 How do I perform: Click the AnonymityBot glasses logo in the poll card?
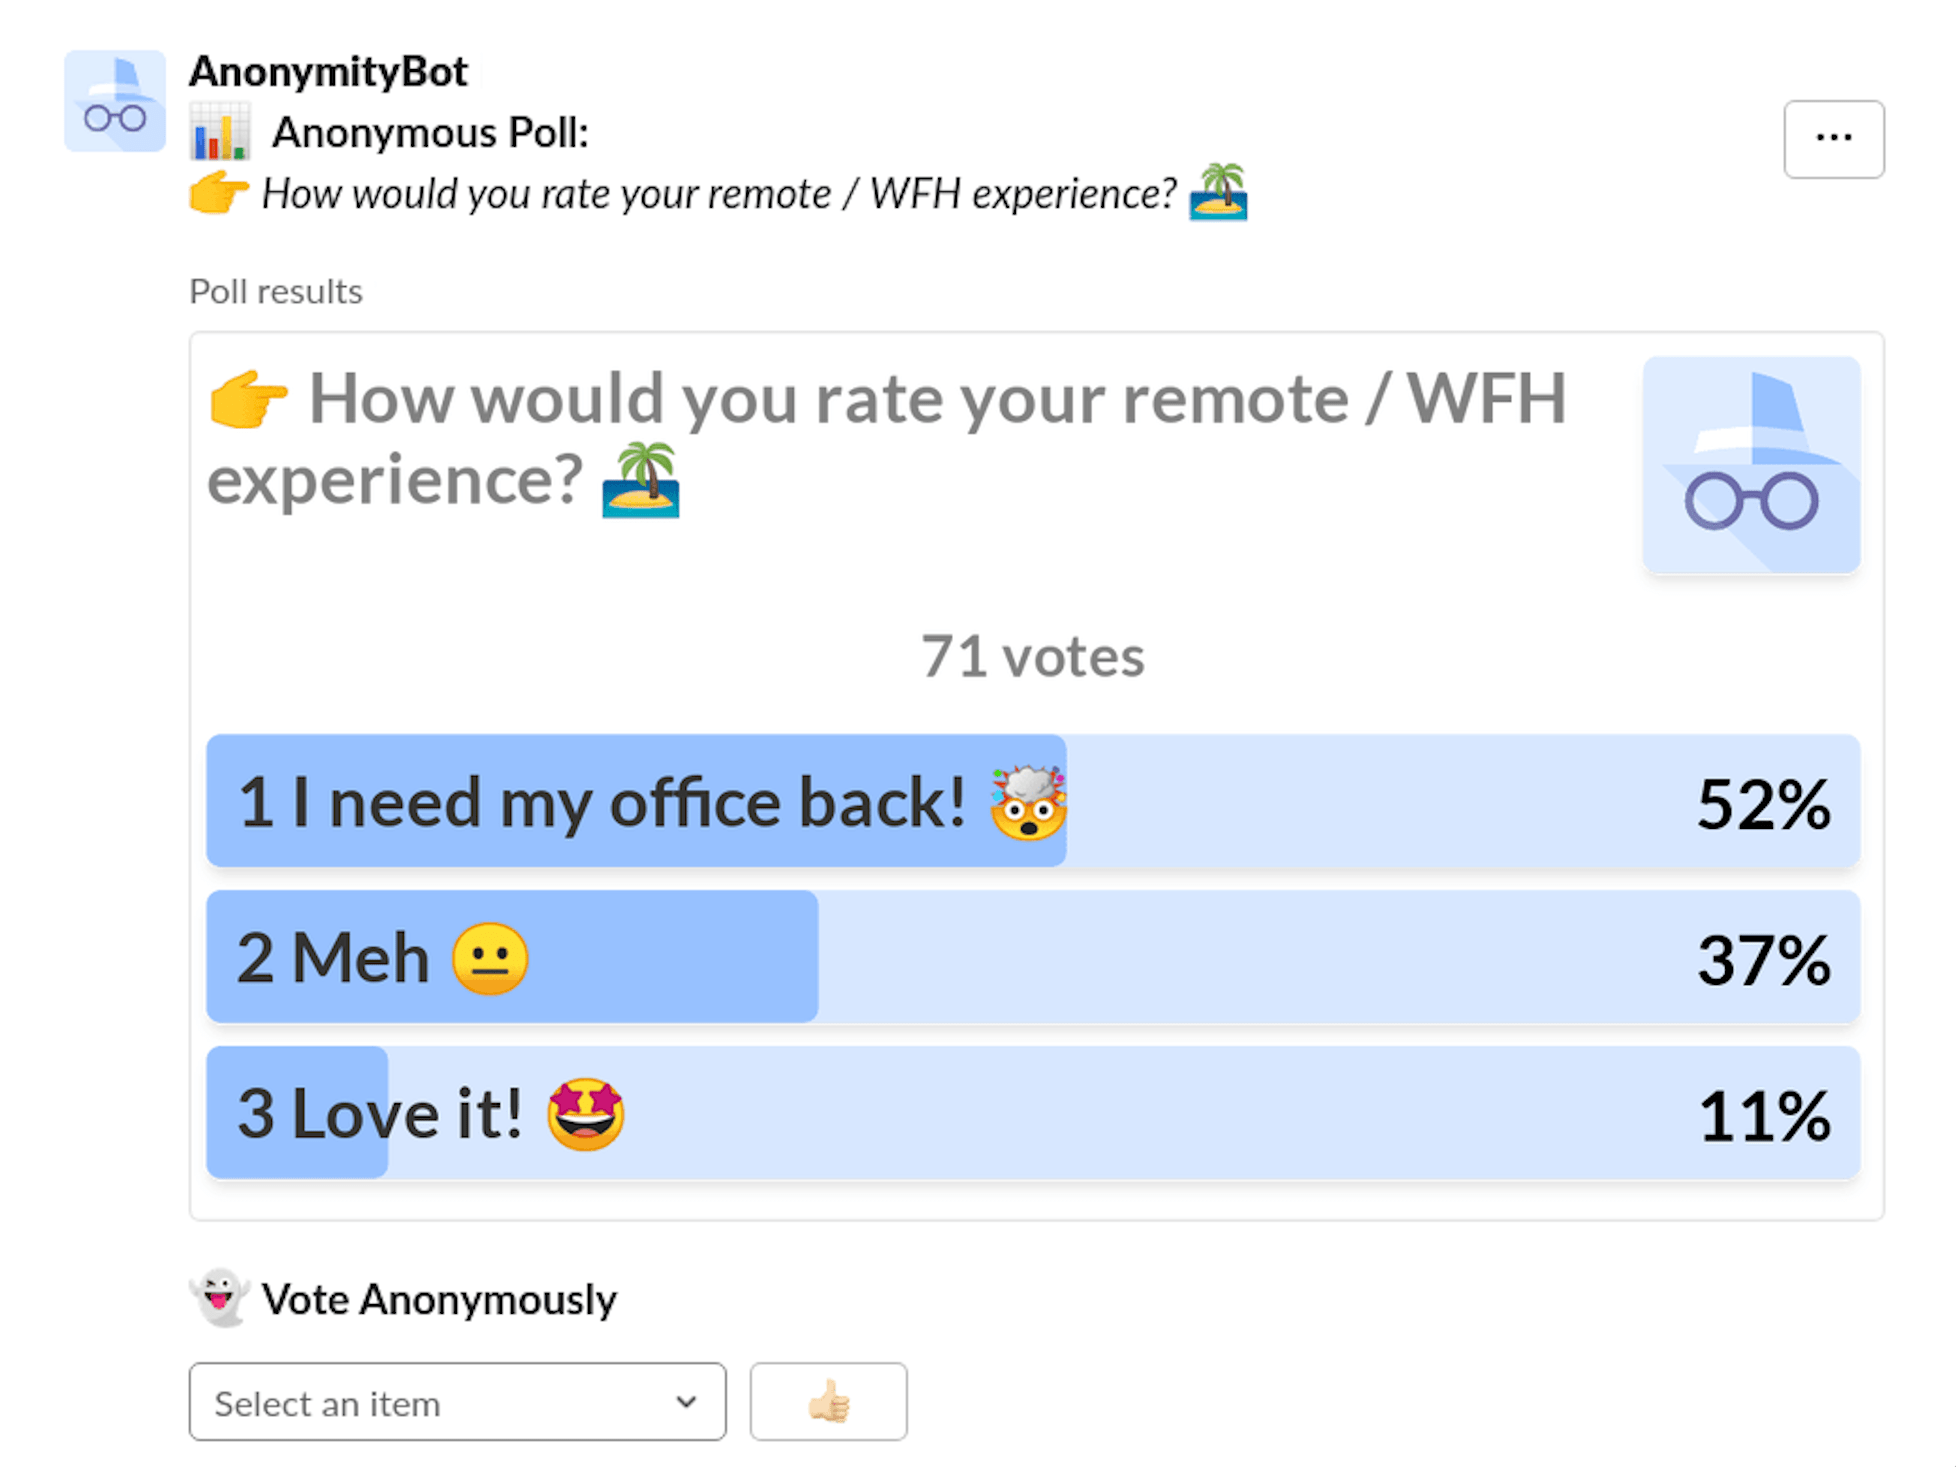click(x=1751, y=464)
